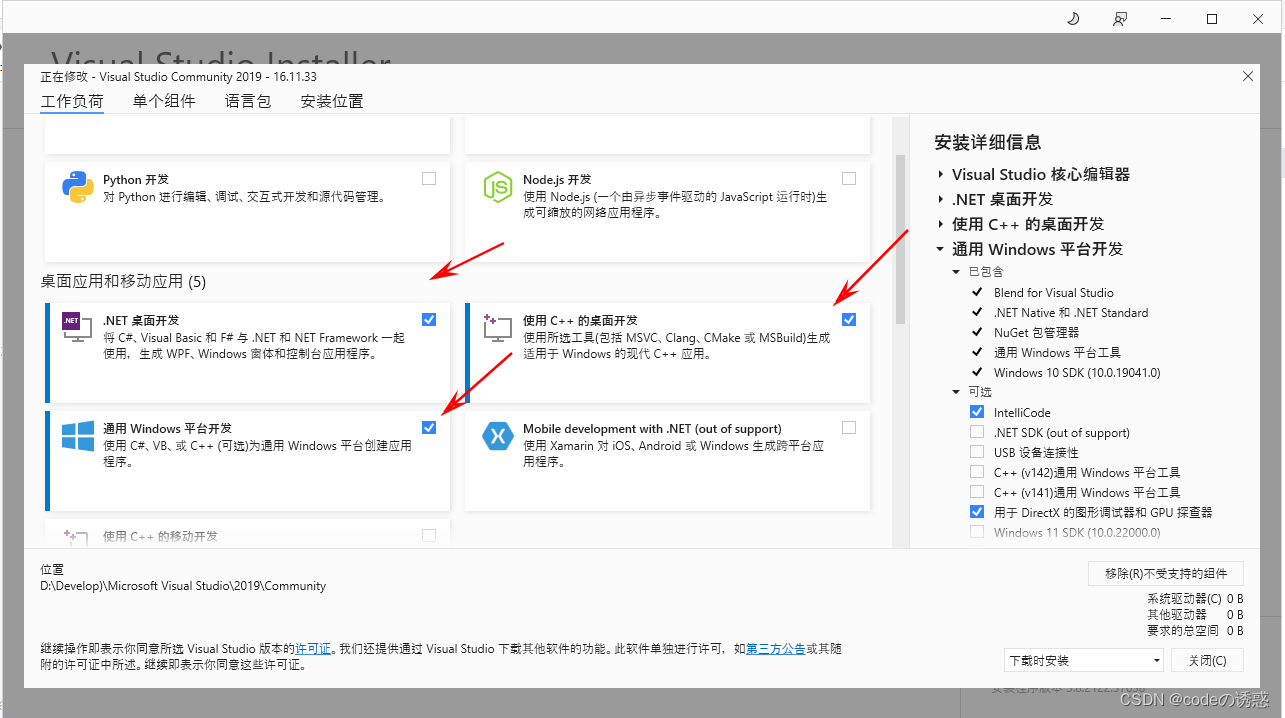Uncheck the .NET 桌面开发 workload checkbox

[x=429, y=319]
